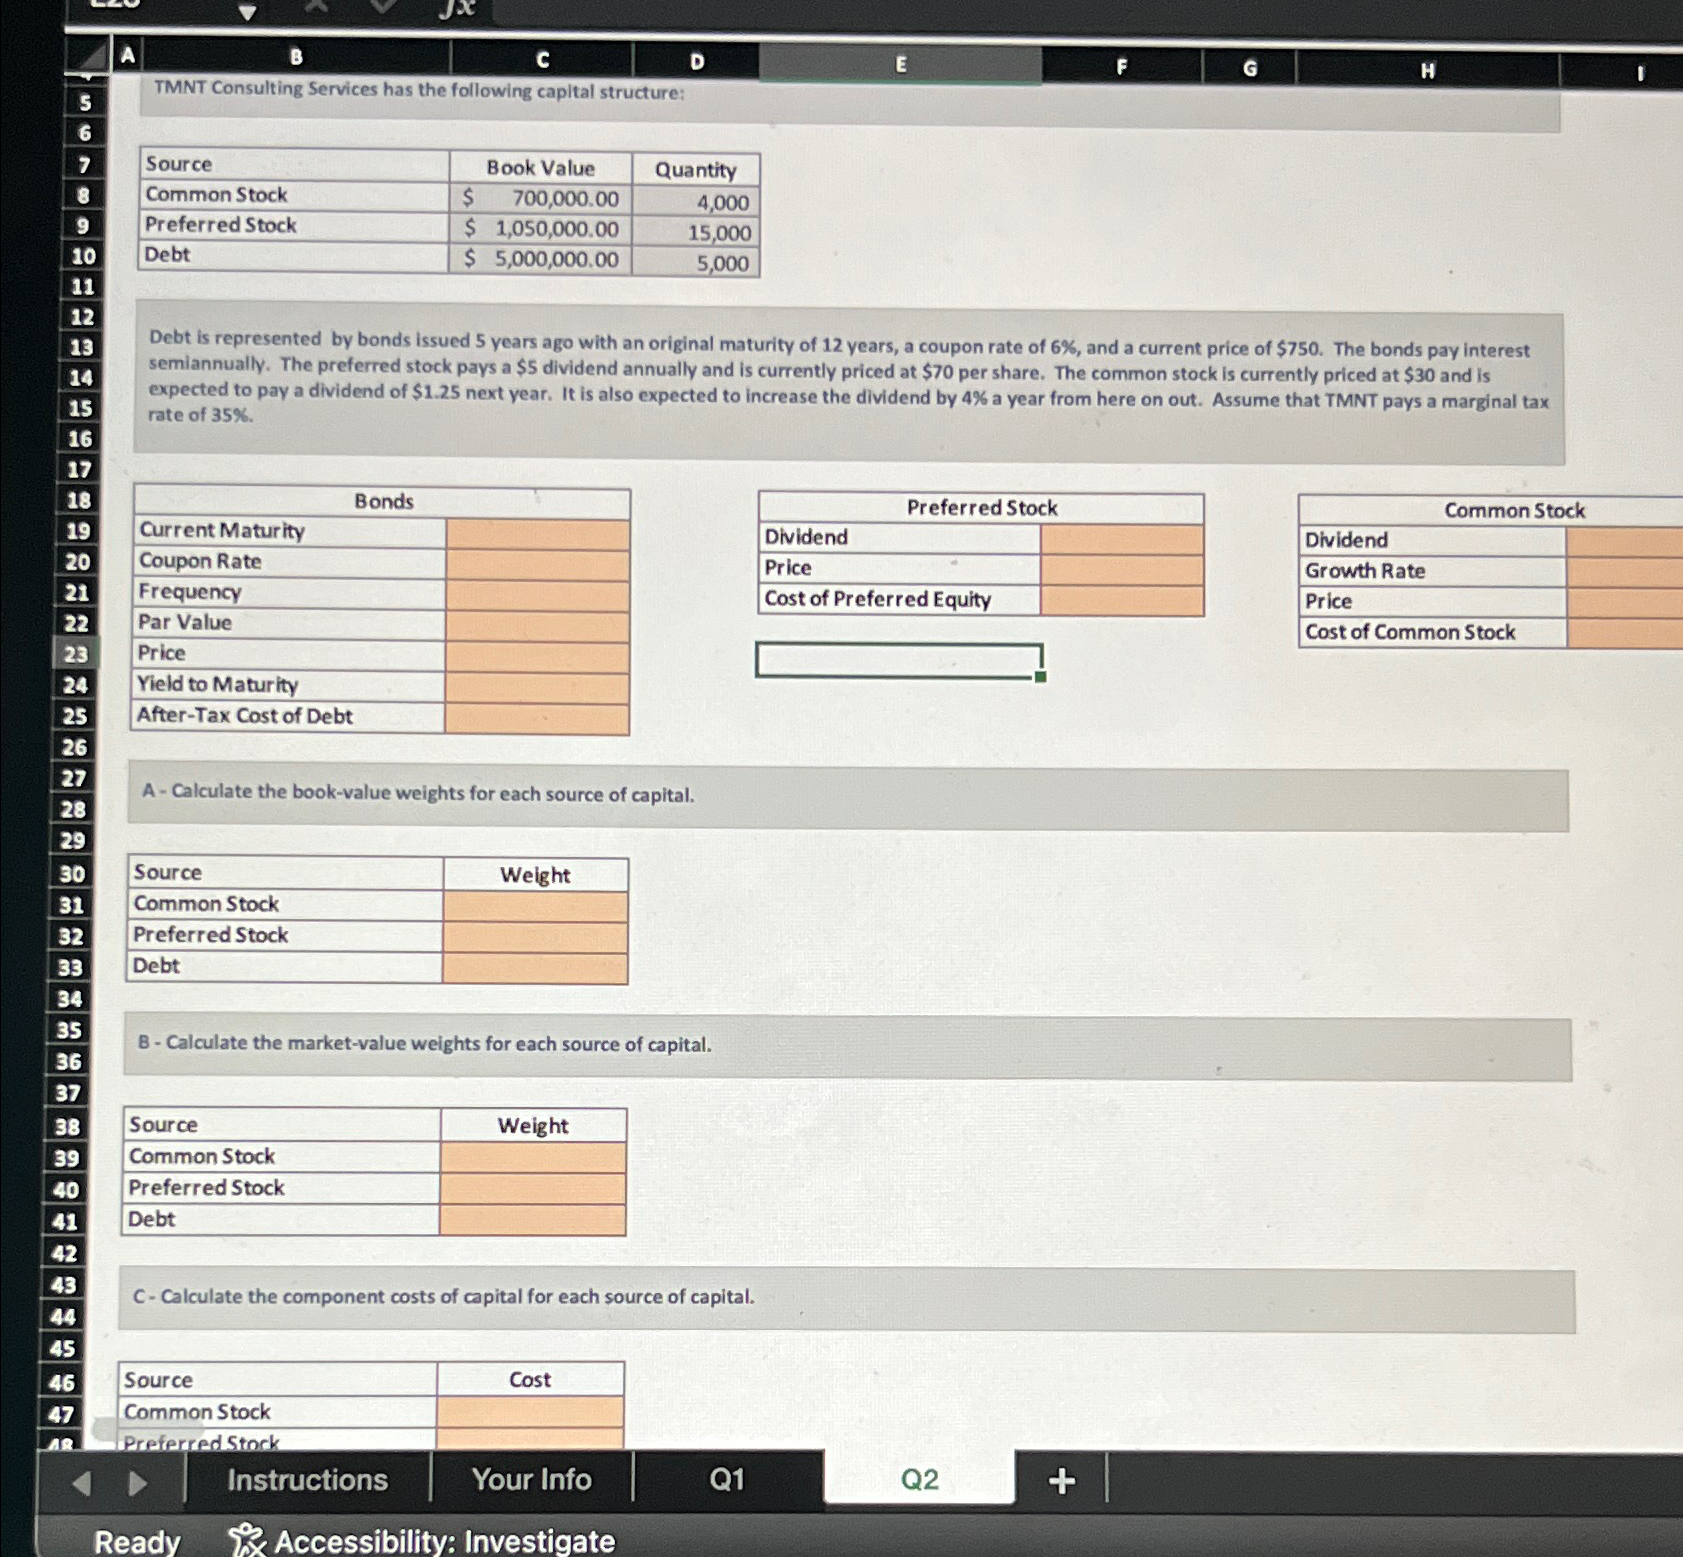This screenshot has height=1557, width=1683.
Task: Click the 'Bonds' table title cell
Action: 383,502
